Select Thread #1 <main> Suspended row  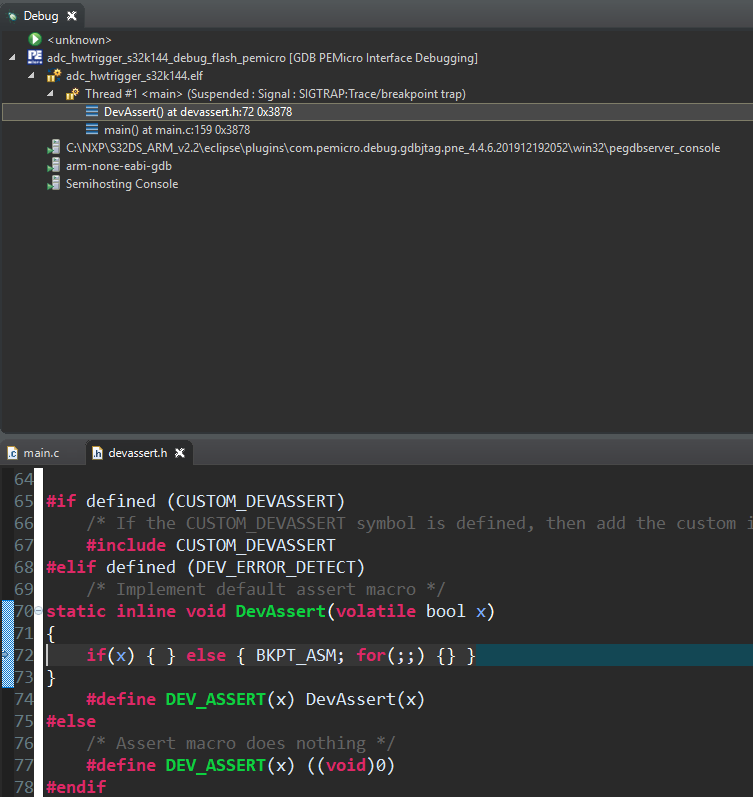[275, 94]
